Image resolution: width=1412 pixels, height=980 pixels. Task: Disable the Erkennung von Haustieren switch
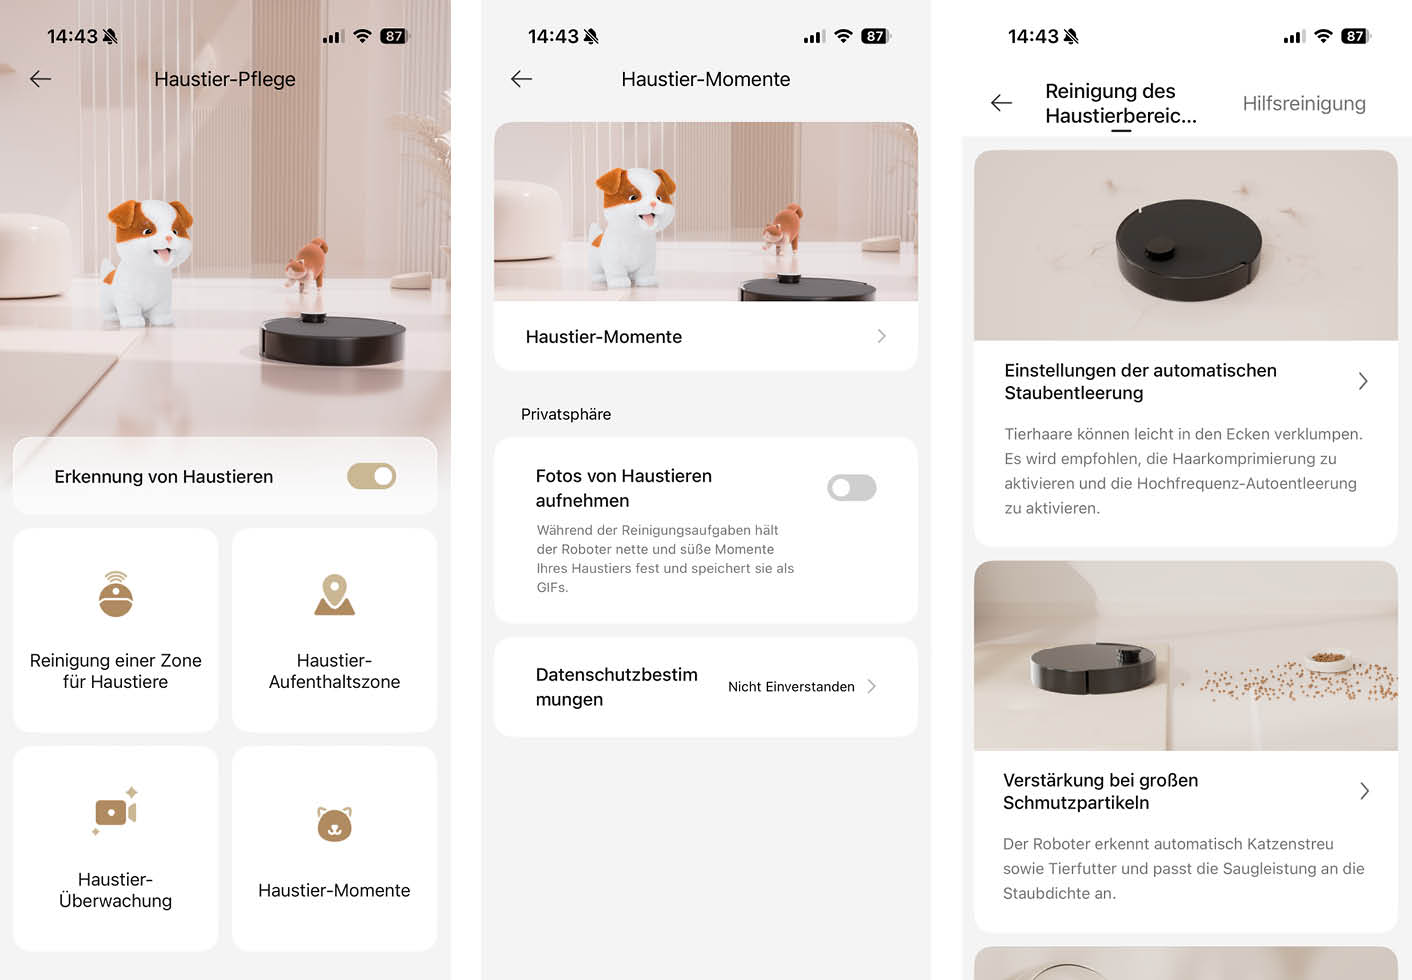point(371,476)
